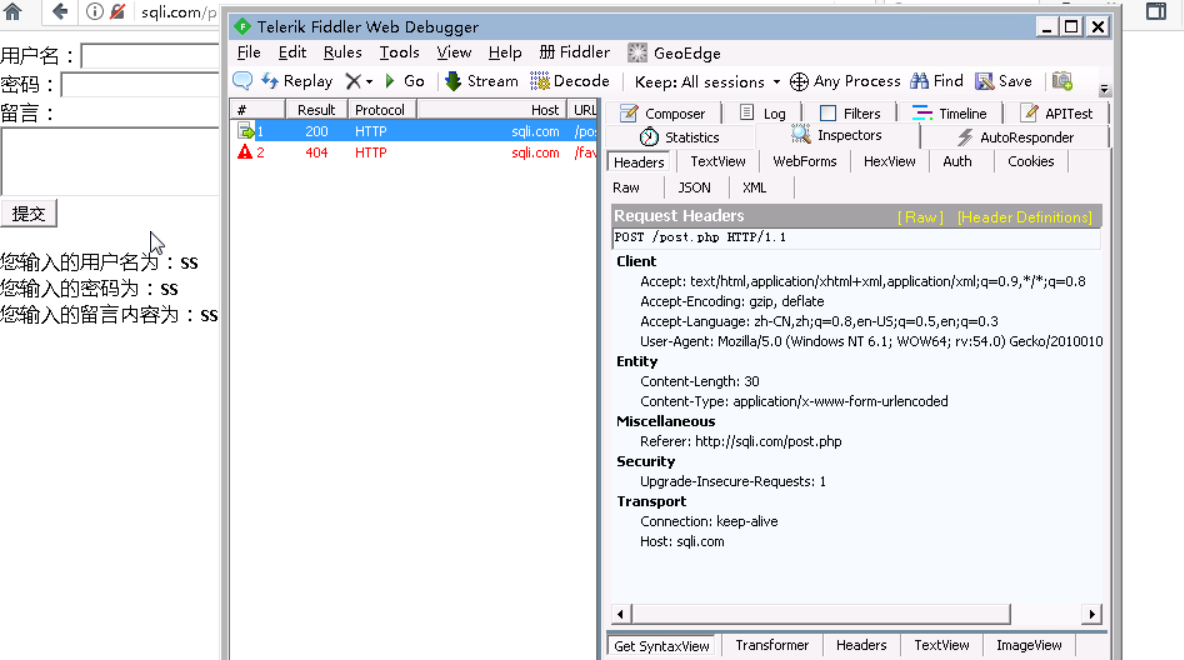Switch to the Raw request tab
The width and height of the screenshot is (1184, 660).
[x=626, y=188]
